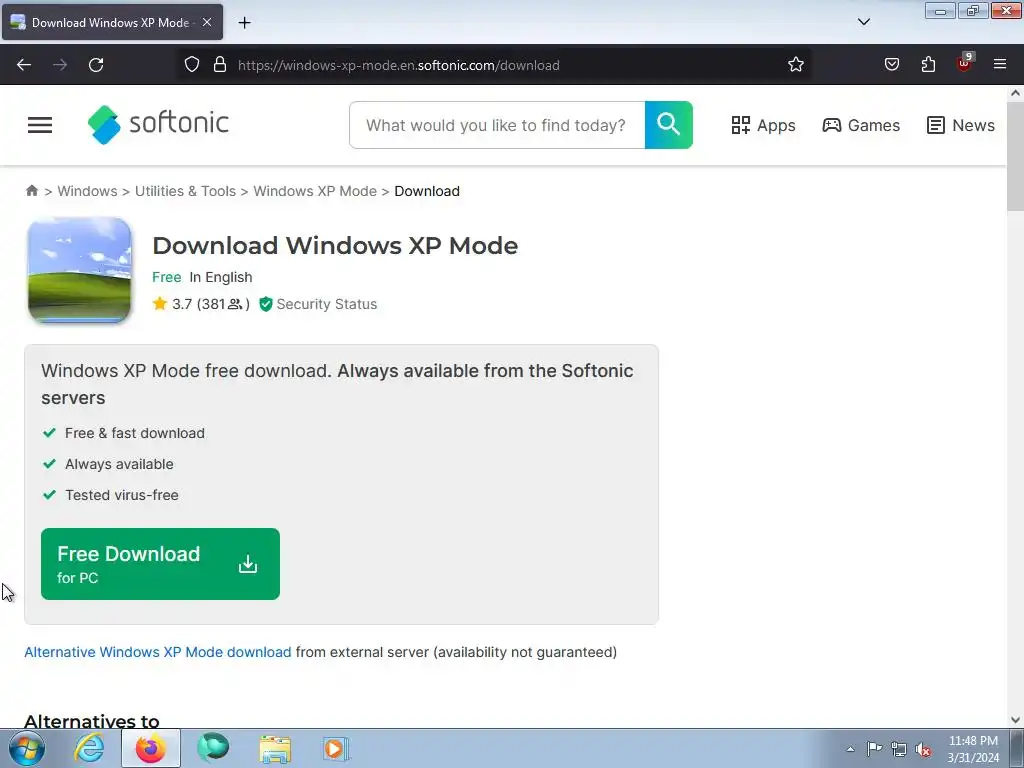Viewport: 1024px width, 768px height.
Task: Select the Download Windows XP Mode tab
Action: [x=112, y=22]
